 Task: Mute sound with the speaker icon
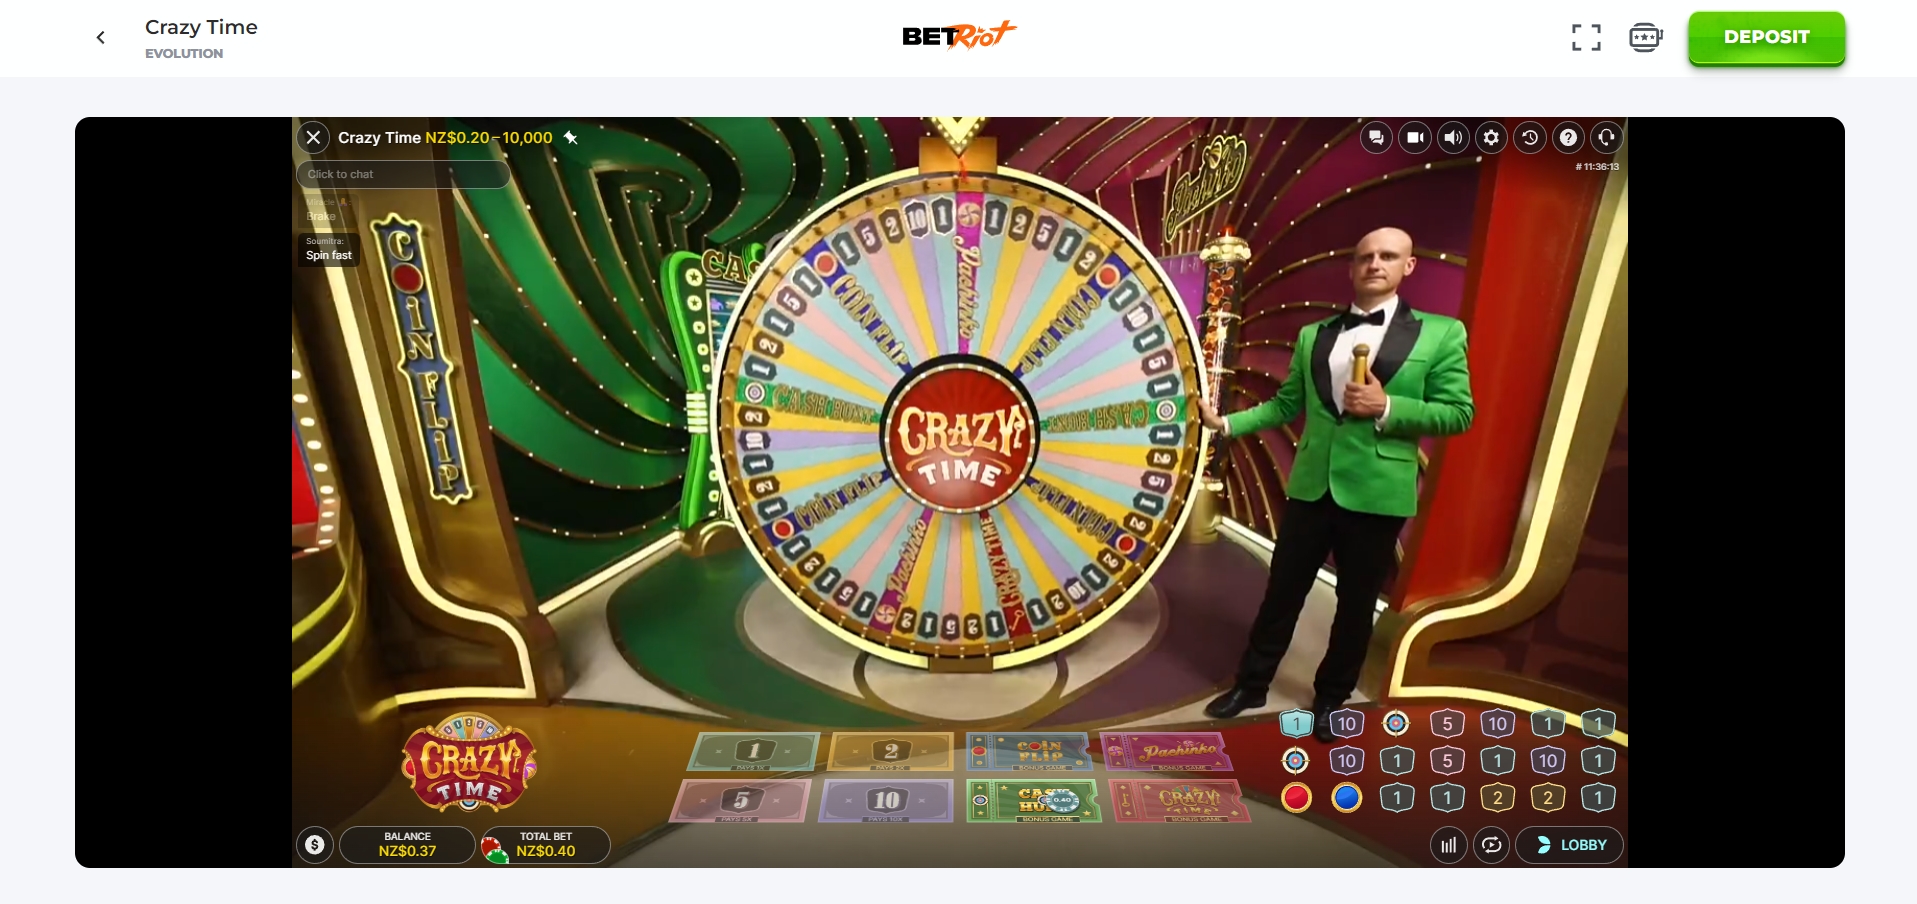click(x=1453, y=137)
